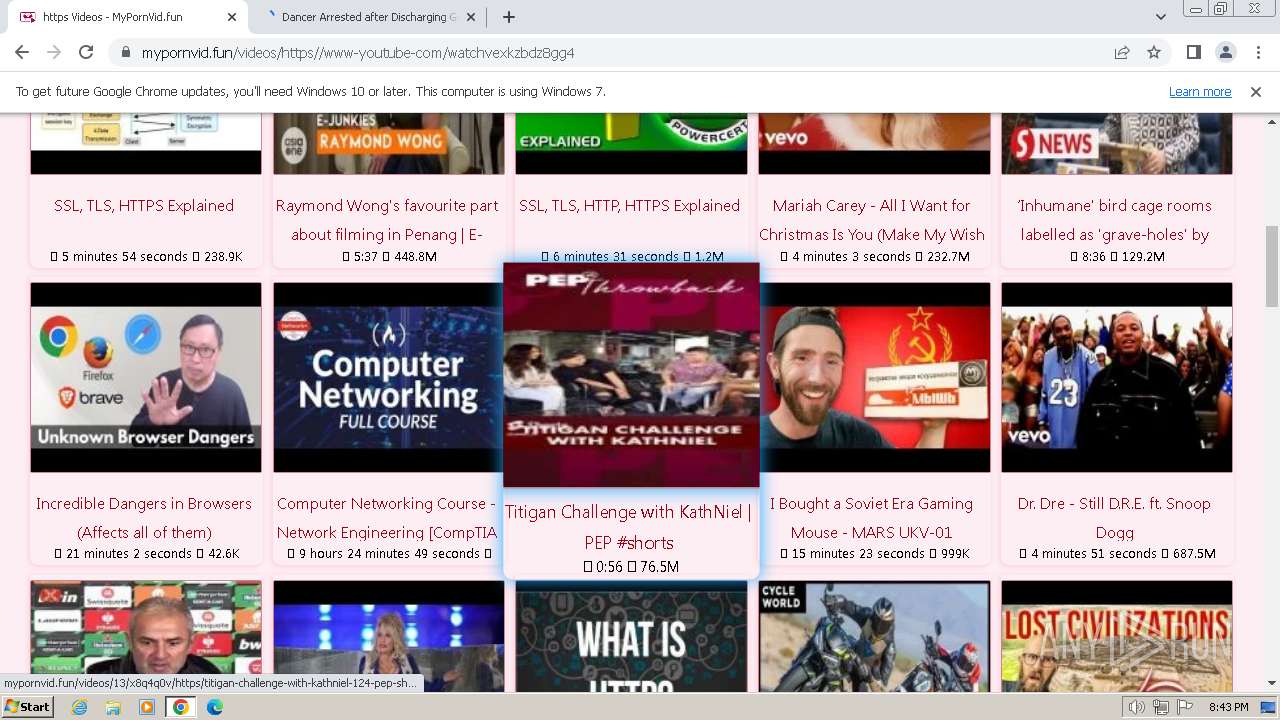This screenshot has height=720, width=1280.
Task: Open Soviet Era Gaming Mouse thumbnail
Action: (874, 377)
